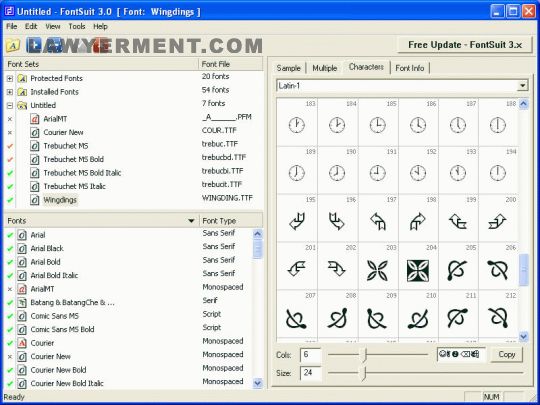
Task: Click the Cols slider handle
Action: [365, 355]
